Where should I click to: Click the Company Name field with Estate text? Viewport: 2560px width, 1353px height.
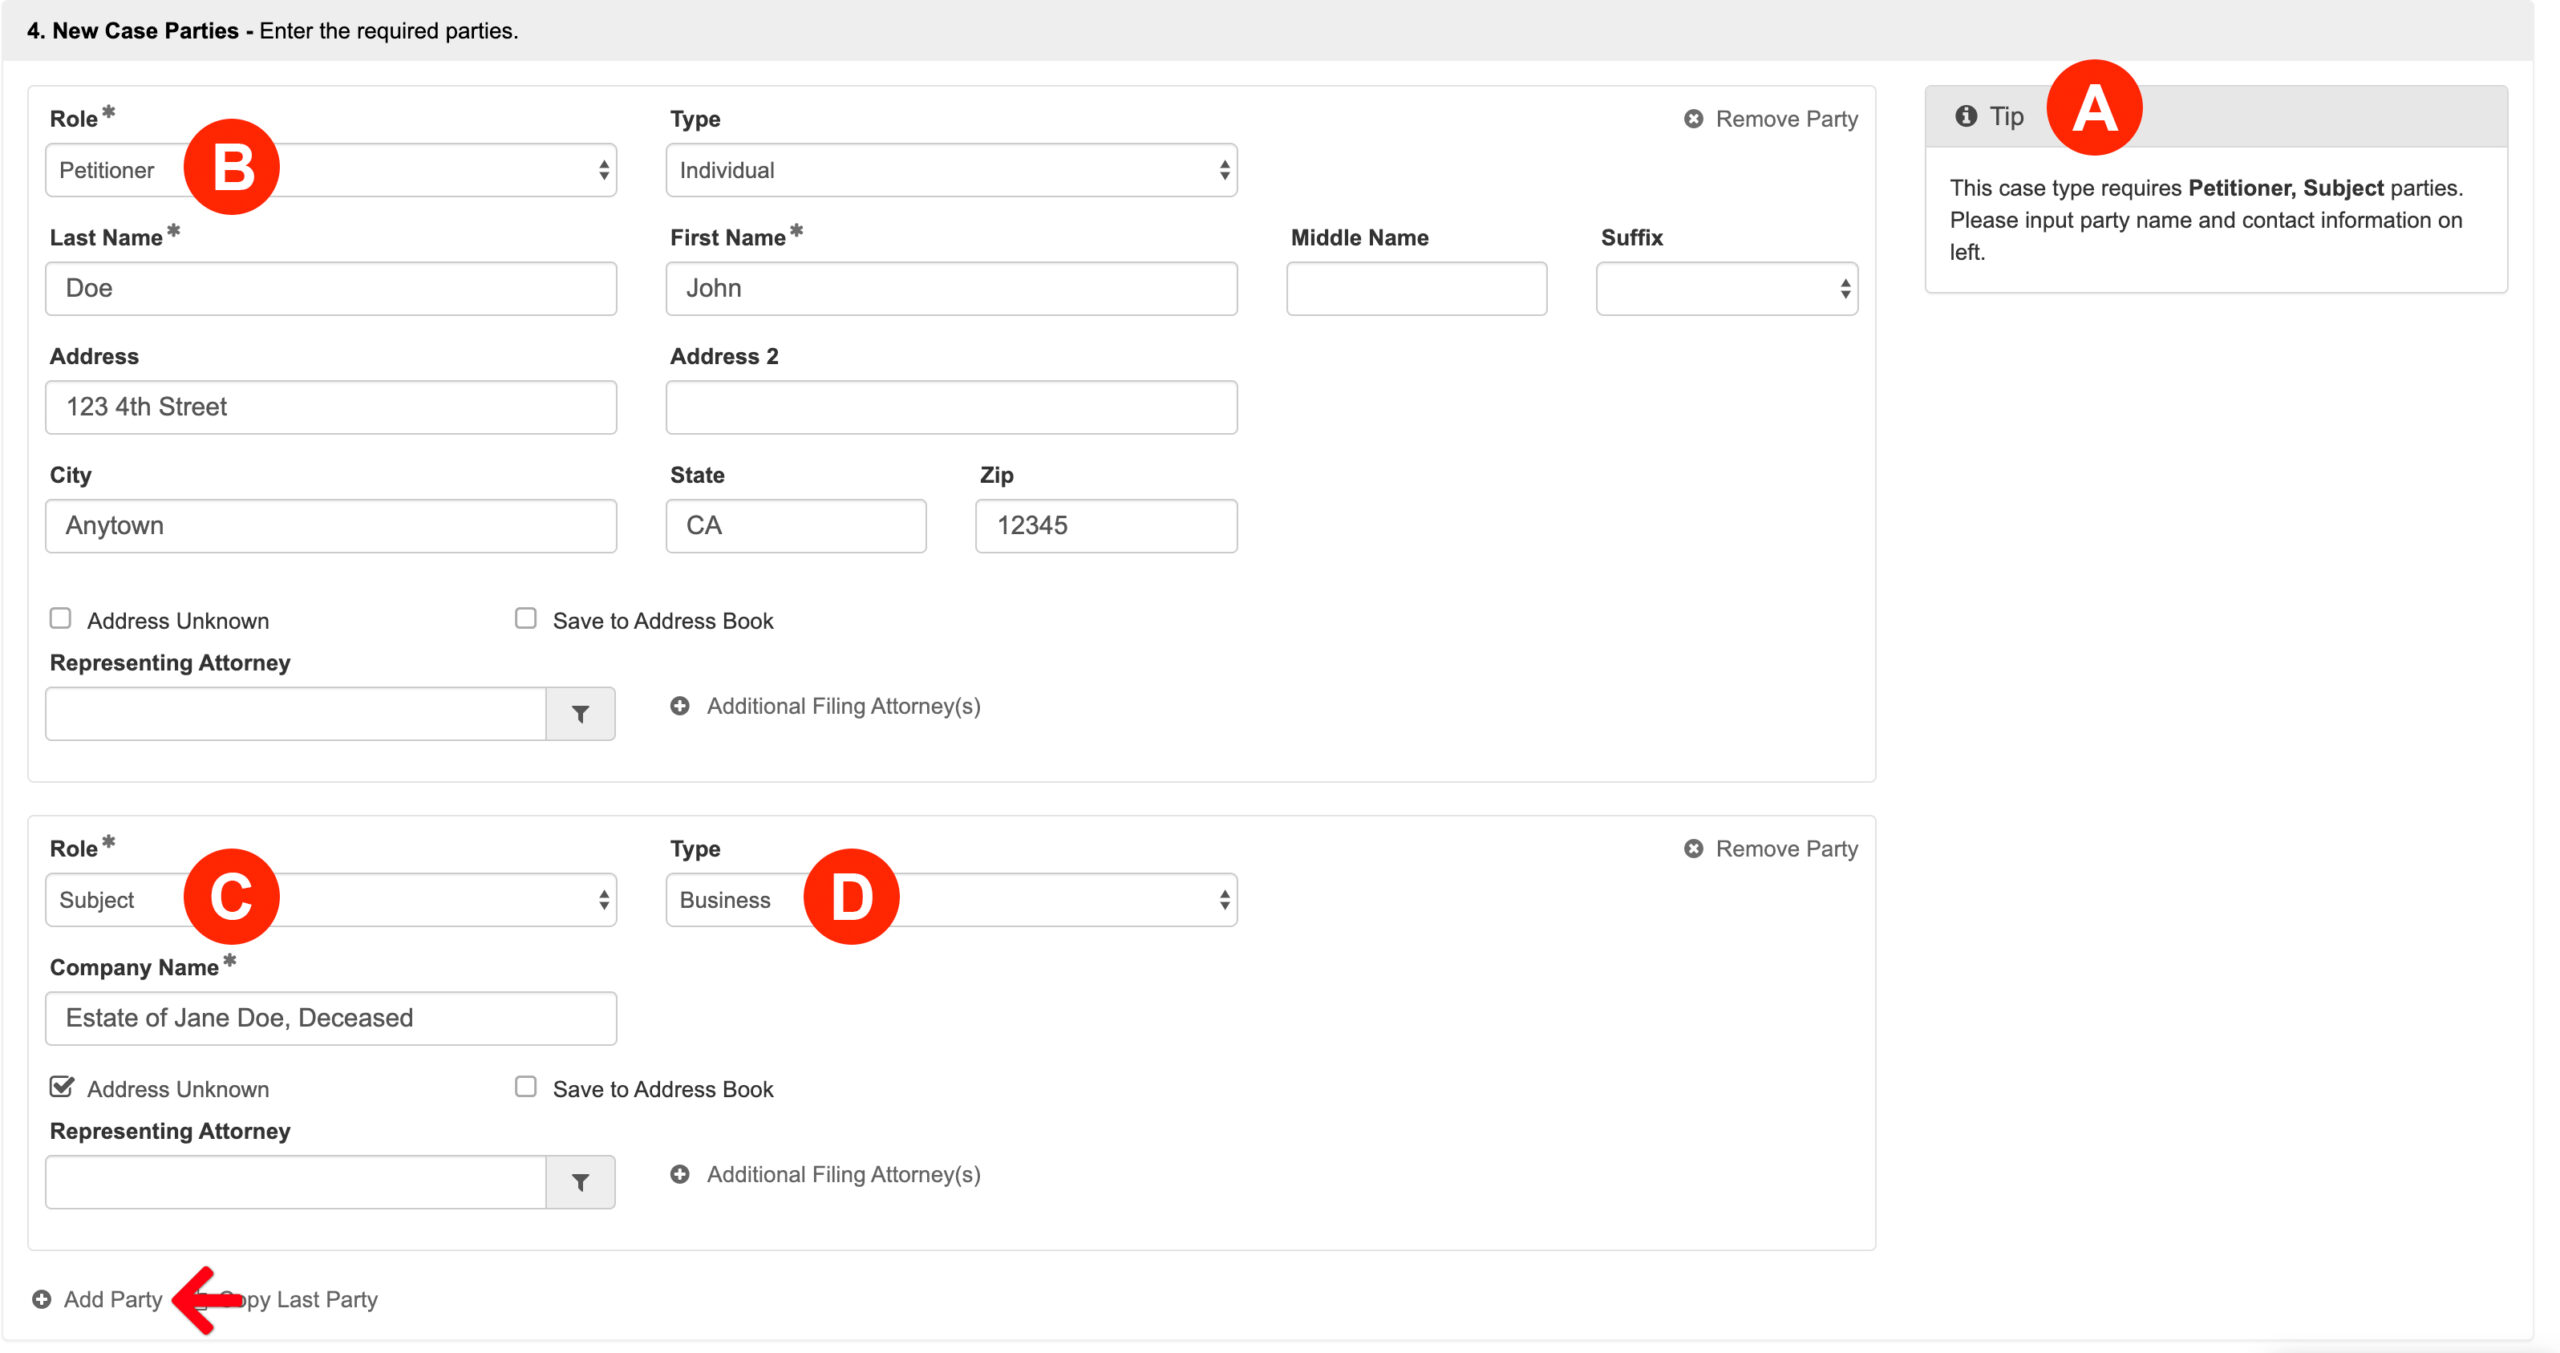[x=331, y=1018]
